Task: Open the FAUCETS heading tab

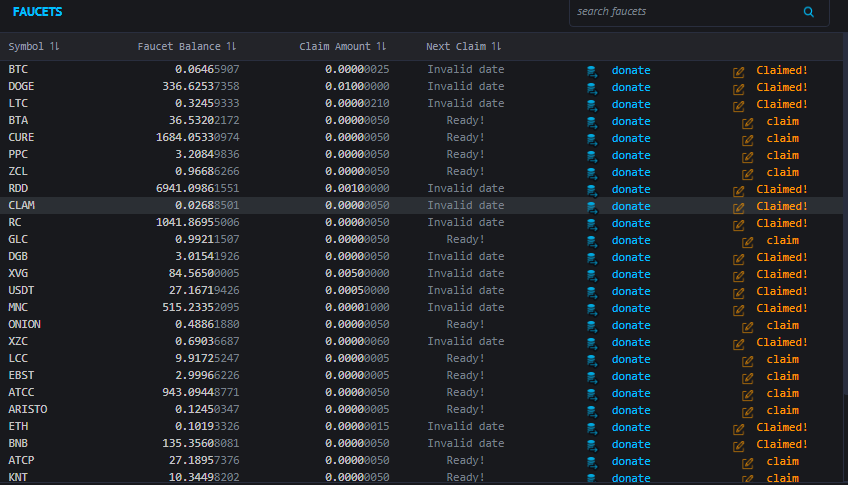Action: pyautogui.click(x=37, y=12)
